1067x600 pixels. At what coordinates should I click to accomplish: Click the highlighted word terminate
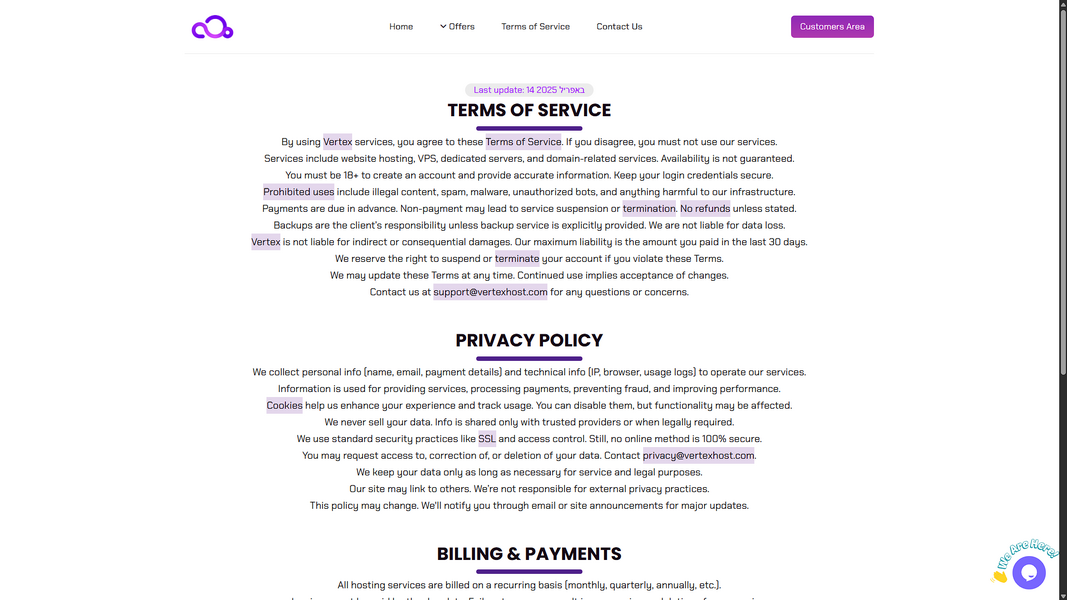click(517, 259)
